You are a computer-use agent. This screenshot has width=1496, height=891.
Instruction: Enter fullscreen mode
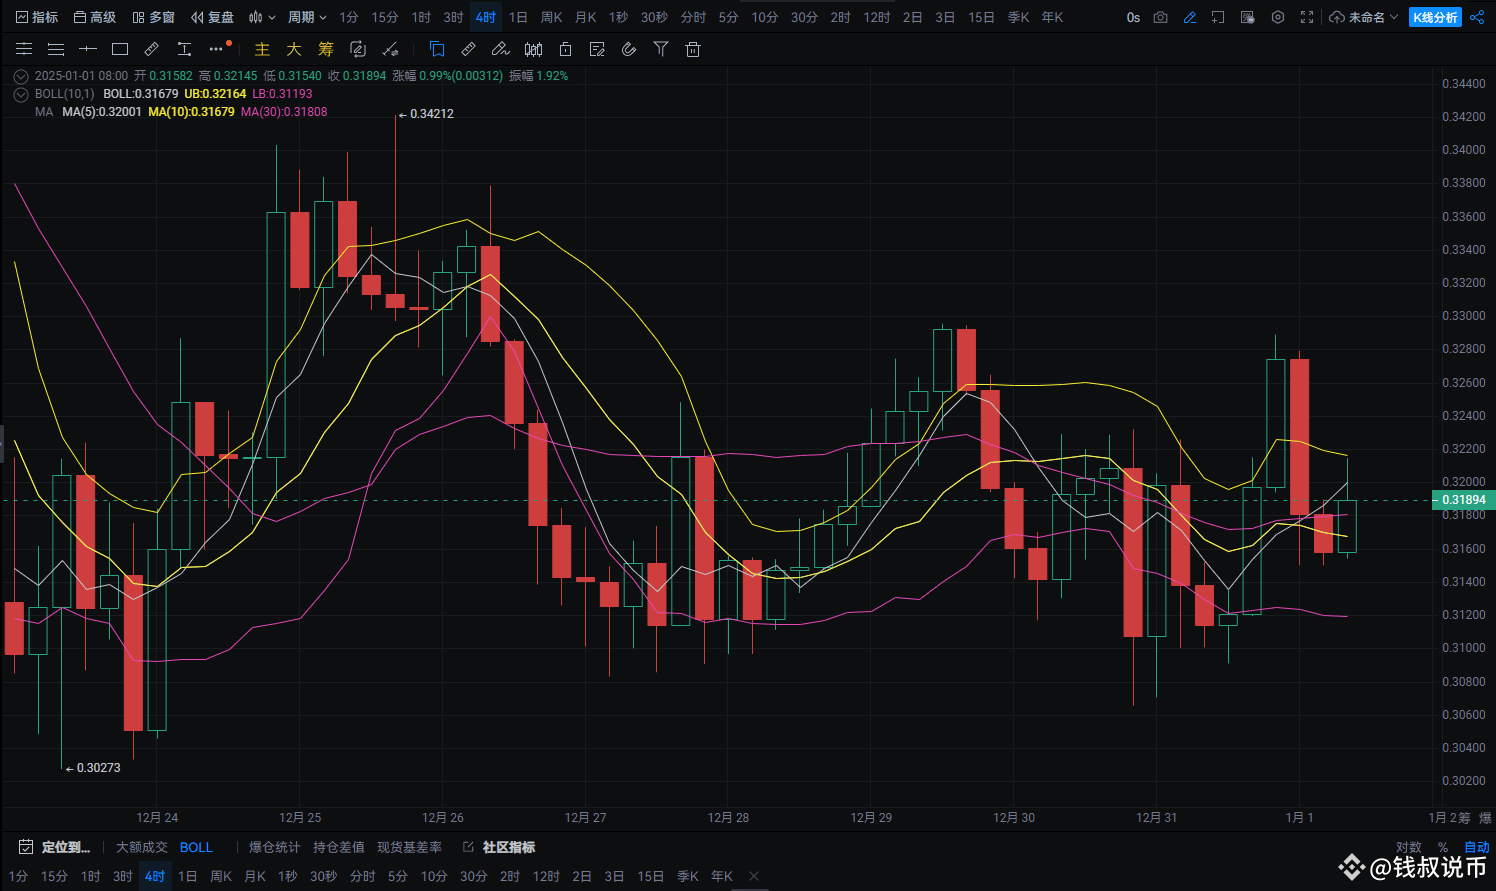click(x=1307, y=17)
